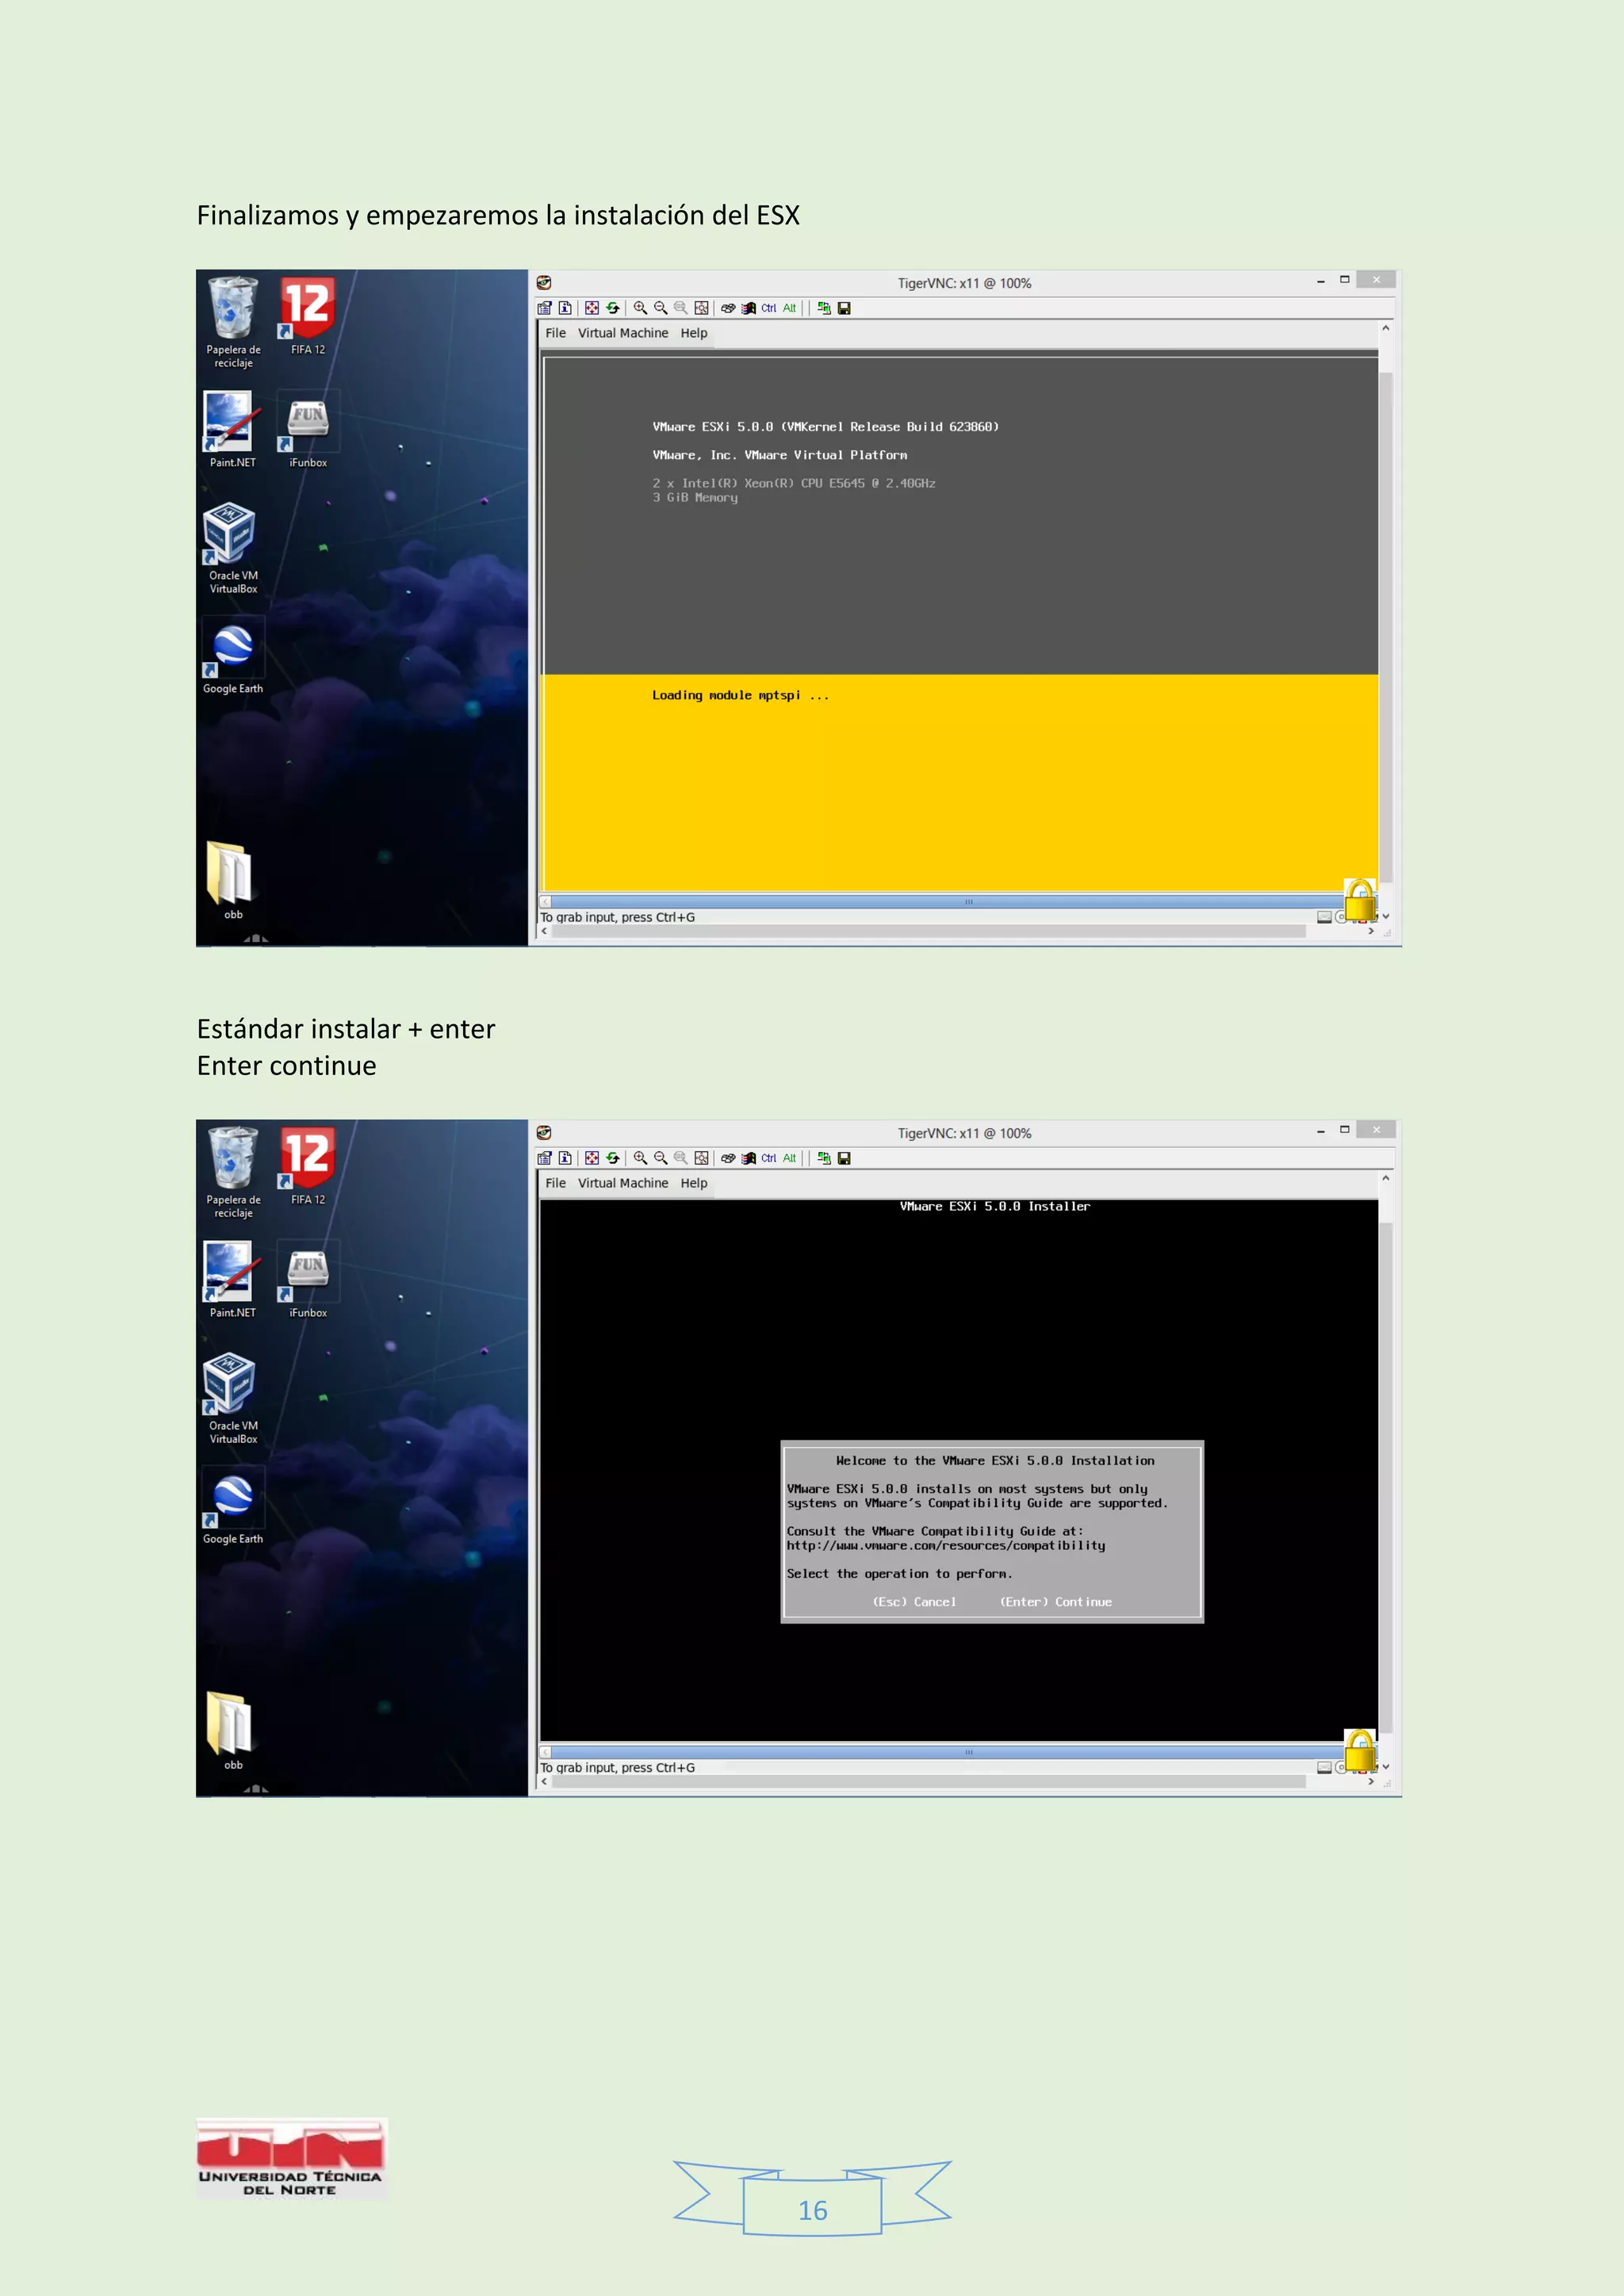
Task: Click connection options icon in lower TigerVNC toolbar
Action: tap(544, 1158)
